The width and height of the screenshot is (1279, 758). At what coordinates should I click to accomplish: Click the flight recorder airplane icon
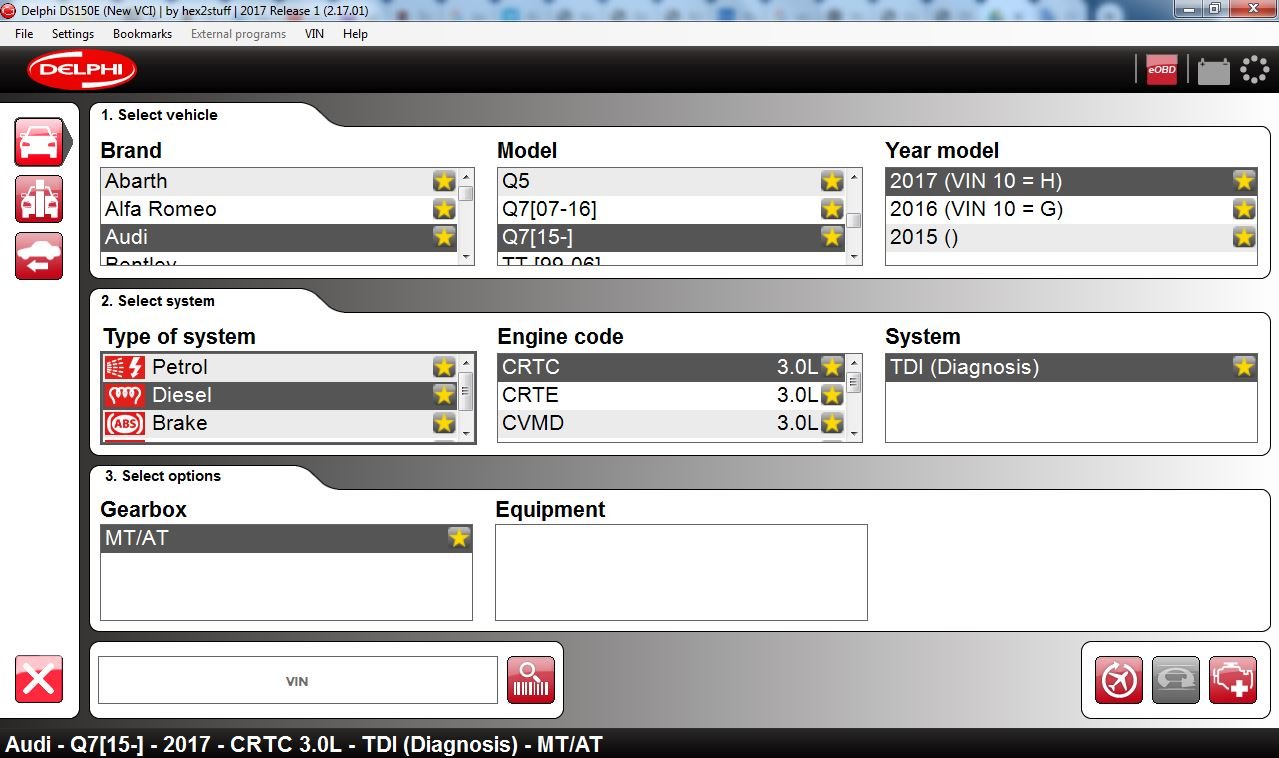(x=1118, y=681)
